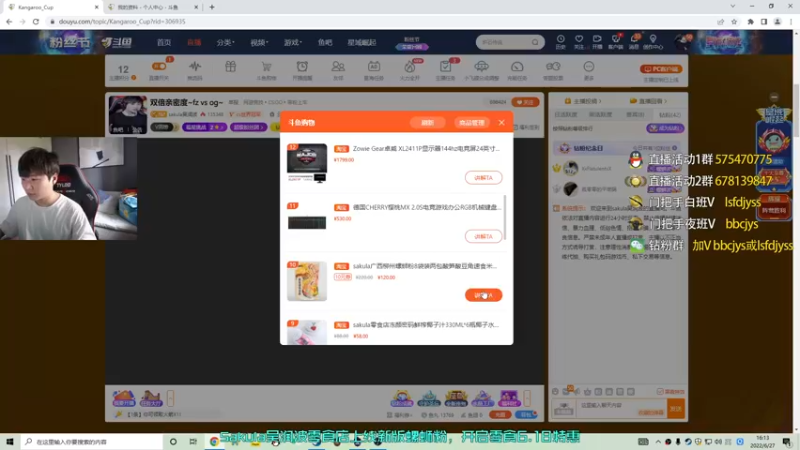Open the alarm clock reminder icon
The image size is (800, 450).
click(x=302, y=66)
